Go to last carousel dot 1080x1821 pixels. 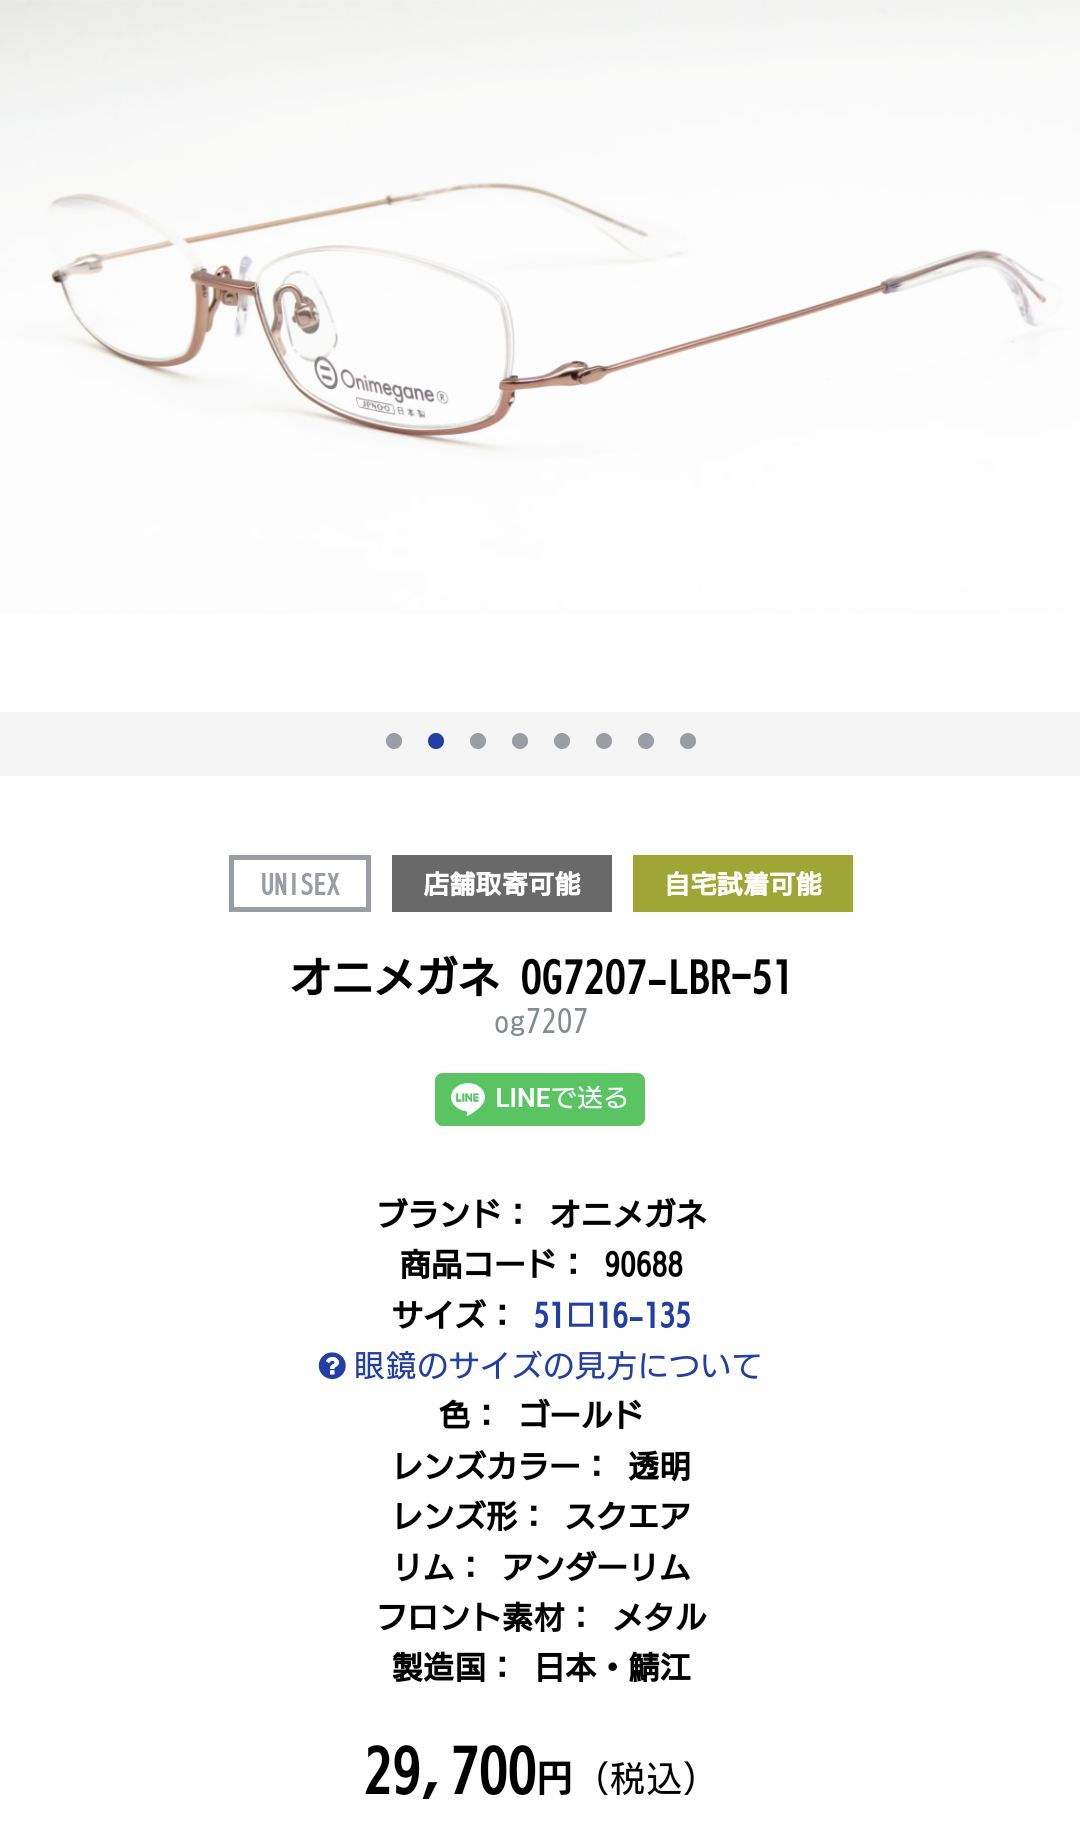pos(688,741)
